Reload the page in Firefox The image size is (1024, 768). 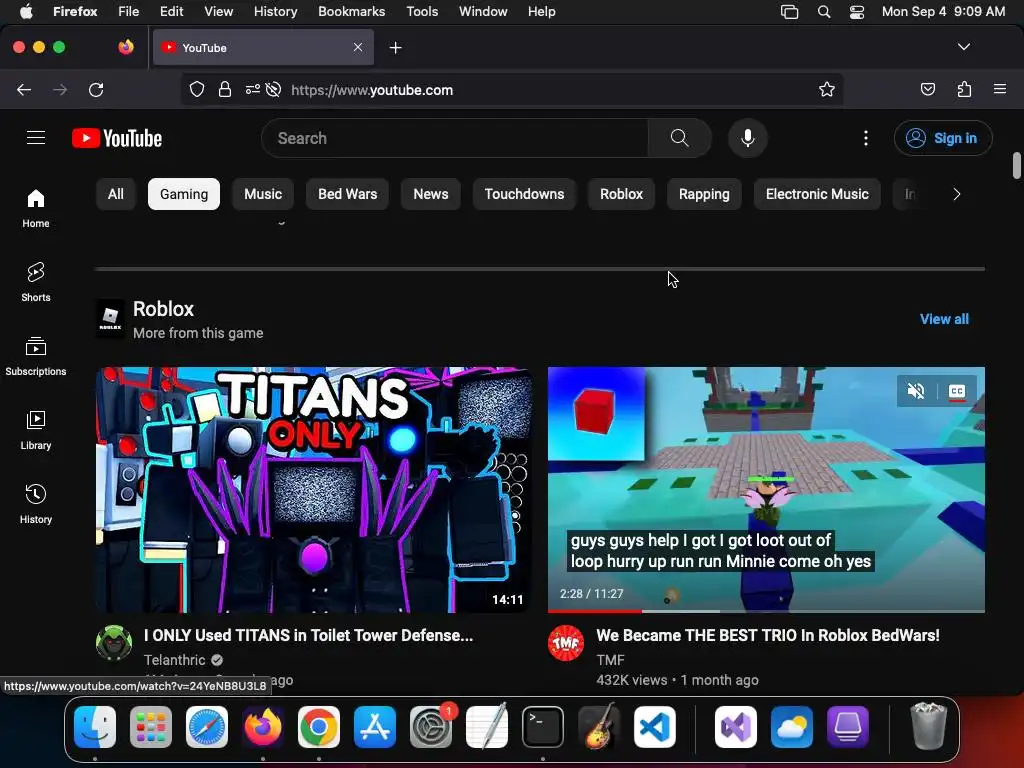coord(96,89)
